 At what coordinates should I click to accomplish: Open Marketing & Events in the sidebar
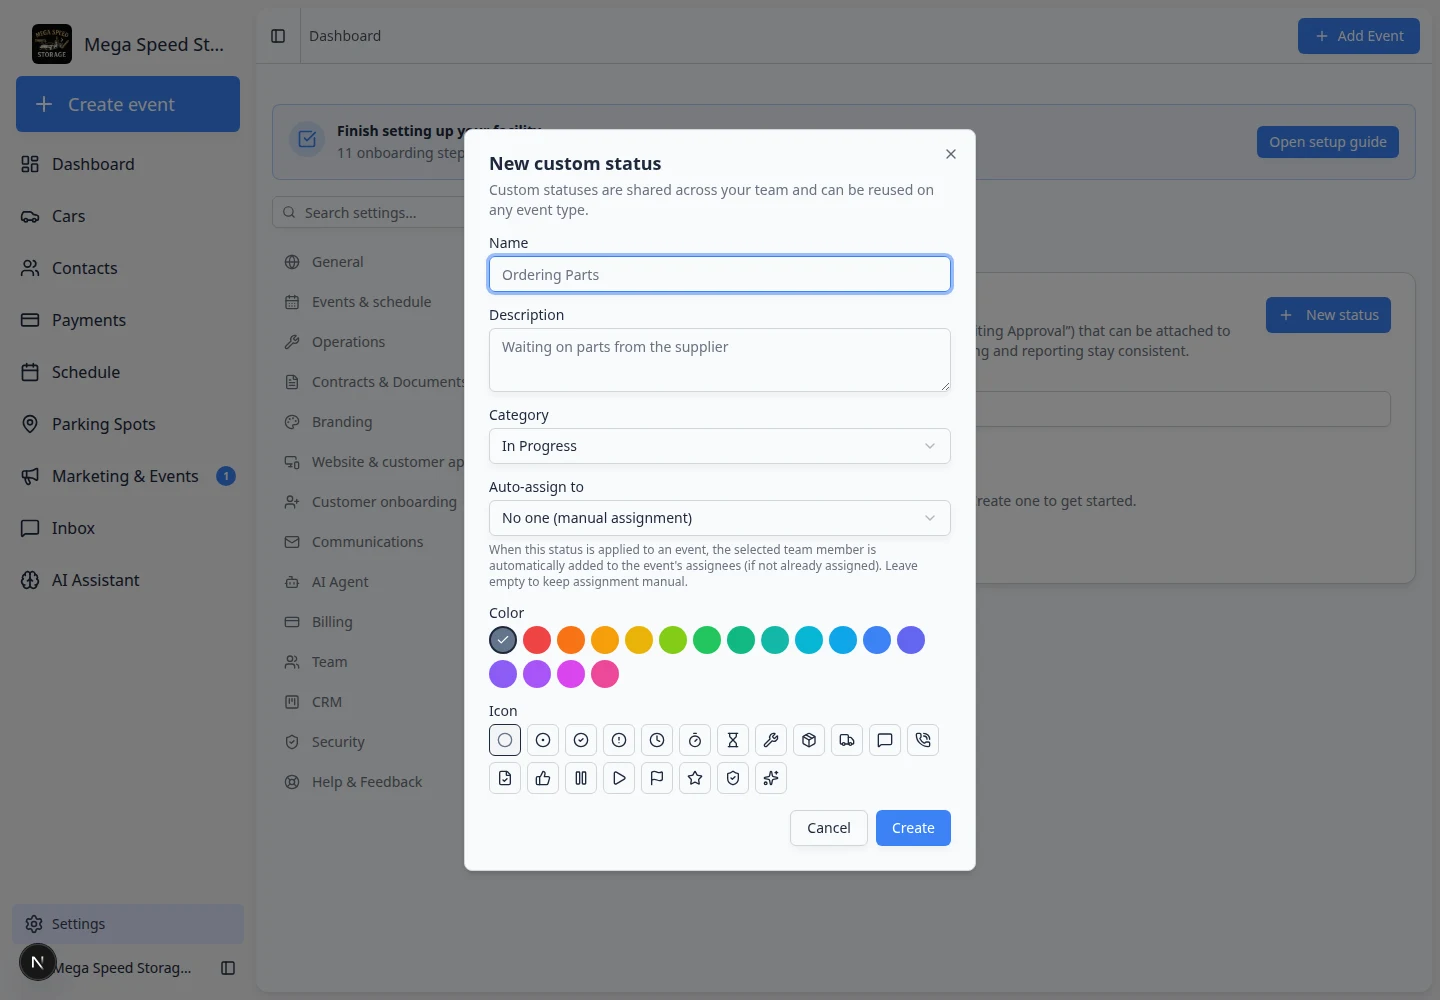pos(128,476)
